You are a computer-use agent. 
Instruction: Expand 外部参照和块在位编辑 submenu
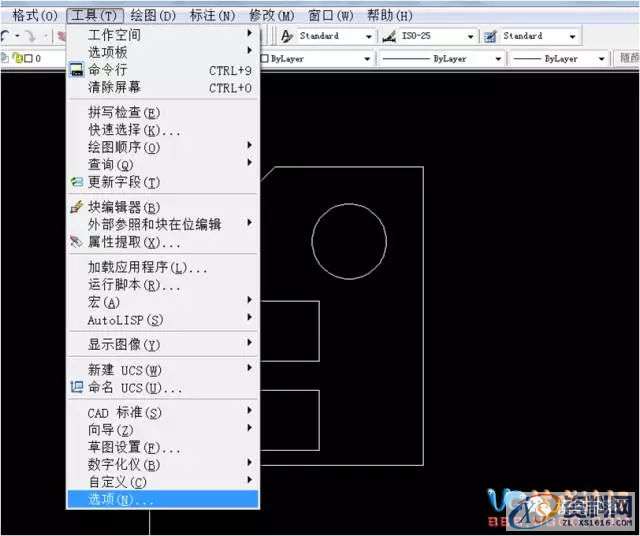(162, 225)
